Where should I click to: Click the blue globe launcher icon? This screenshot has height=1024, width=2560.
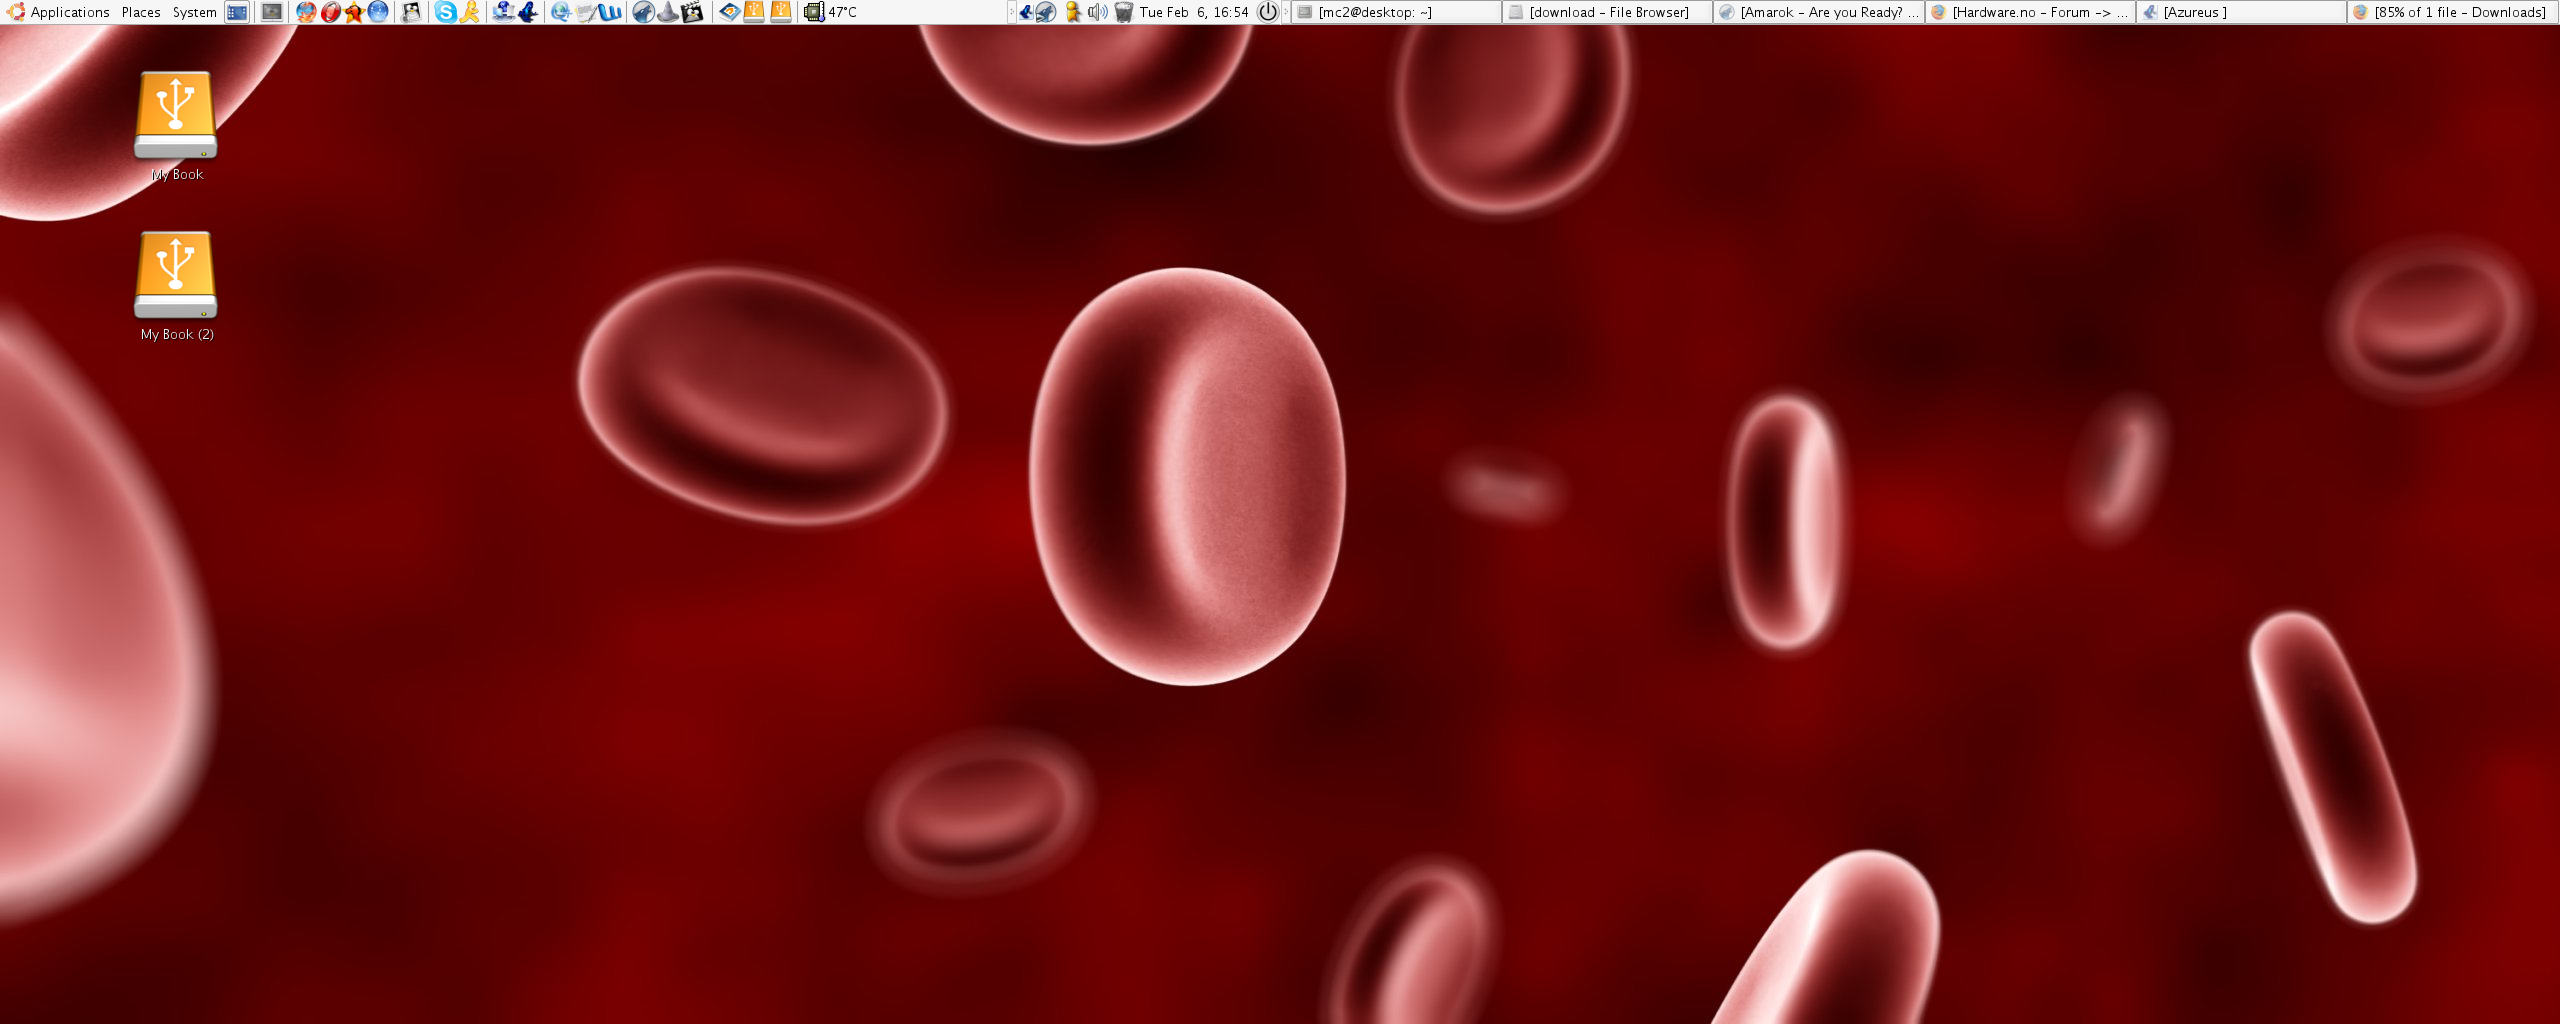[x=378, y=12]
